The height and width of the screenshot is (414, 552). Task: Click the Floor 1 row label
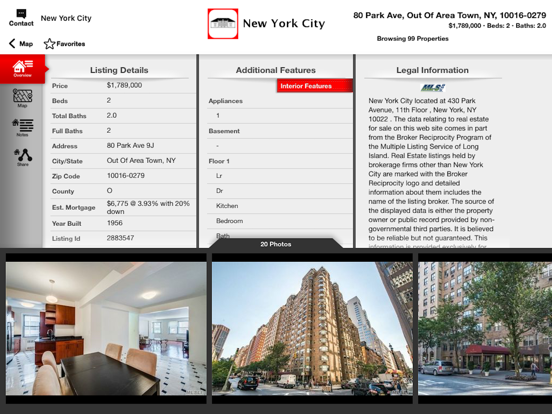(x=219, y=161)
